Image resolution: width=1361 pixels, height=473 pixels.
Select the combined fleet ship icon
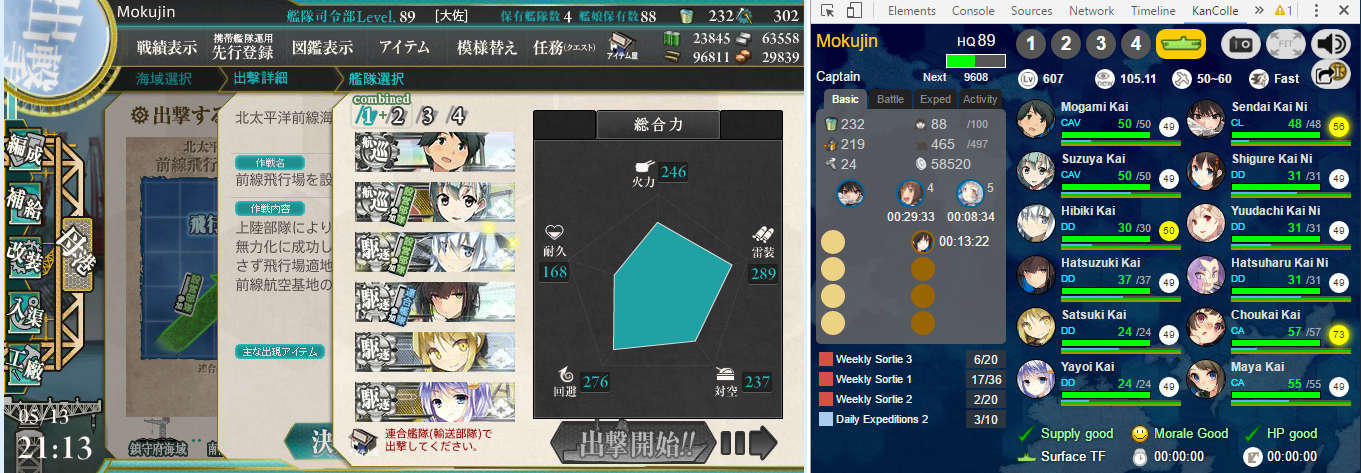click(1181, 45)
